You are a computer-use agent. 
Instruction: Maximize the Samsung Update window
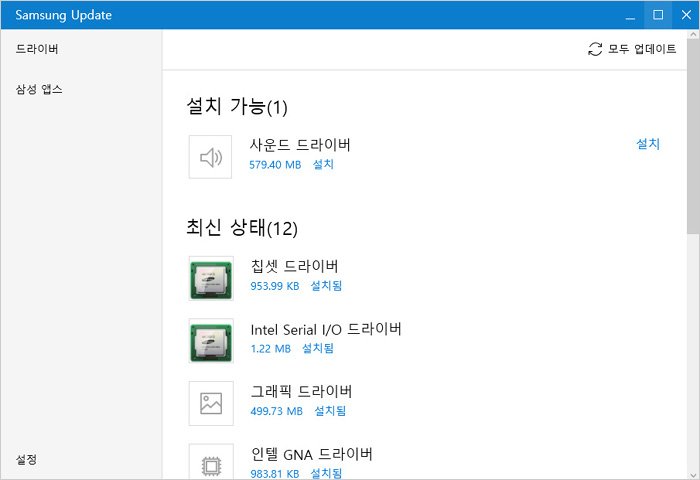click(658, 15)
